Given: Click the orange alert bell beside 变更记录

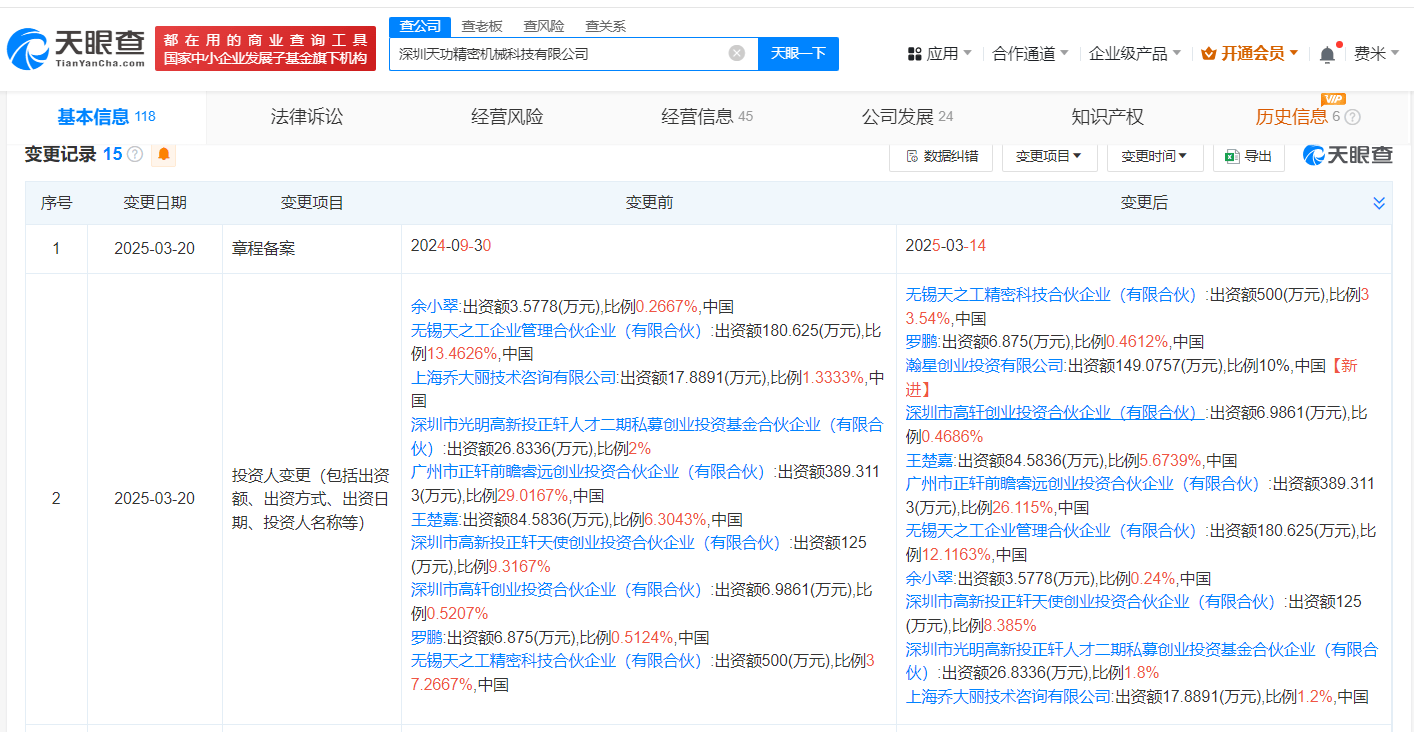Looking at the screenshot, I should click(x=163, y=155).
